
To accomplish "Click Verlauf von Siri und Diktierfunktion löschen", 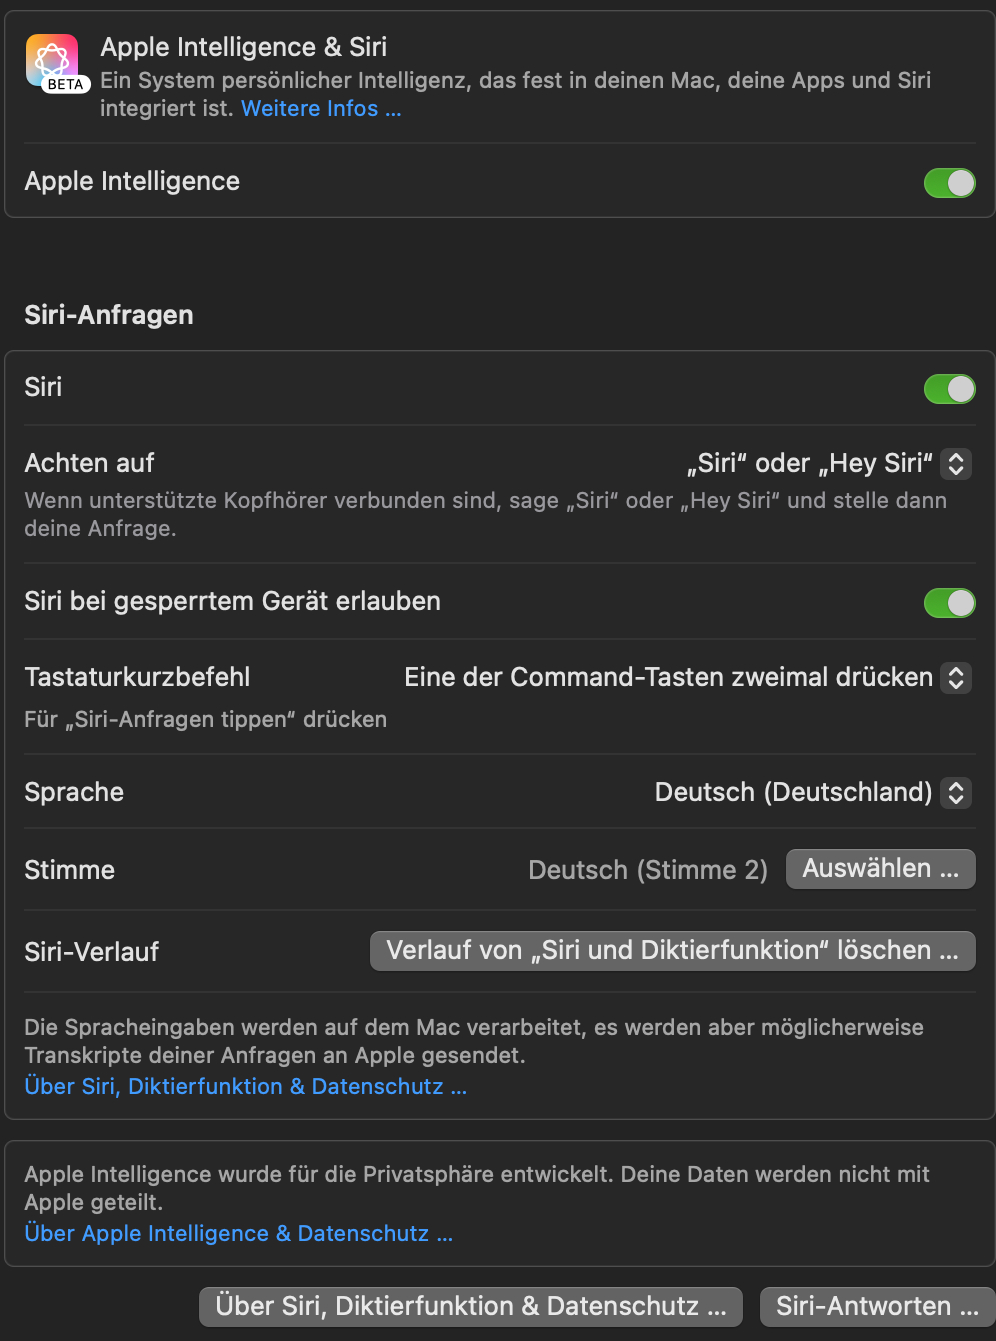I will (672, 951).
